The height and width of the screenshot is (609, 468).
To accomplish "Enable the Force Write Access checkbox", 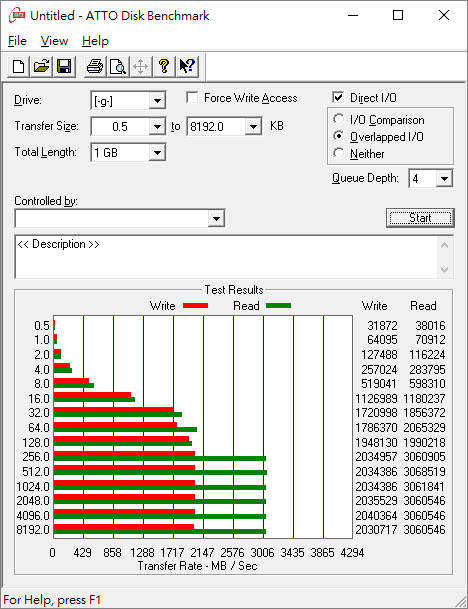I will pyautogui.click(x=192, y=97).
